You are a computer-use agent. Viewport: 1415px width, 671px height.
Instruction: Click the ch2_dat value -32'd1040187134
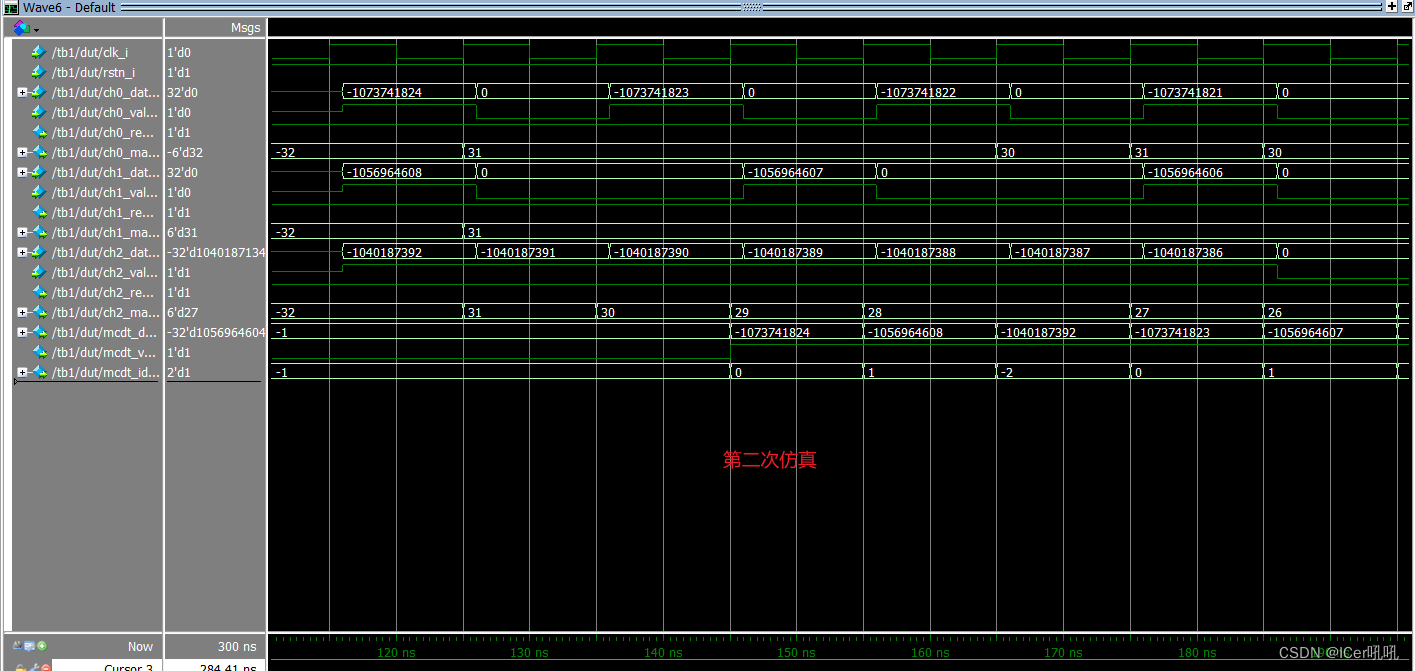[216, 252]
